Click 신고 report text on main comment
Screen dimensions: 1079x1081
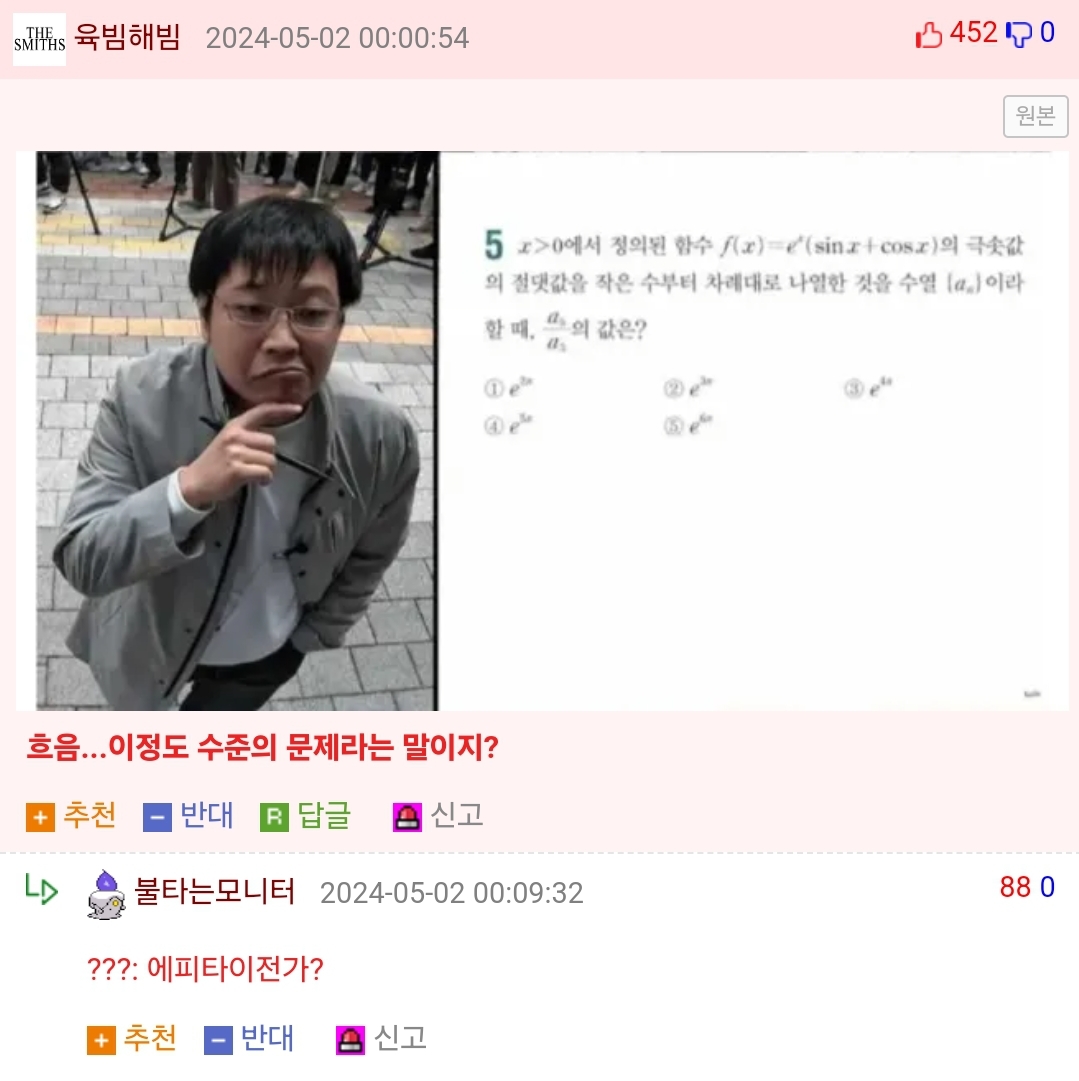coord(457,816)
